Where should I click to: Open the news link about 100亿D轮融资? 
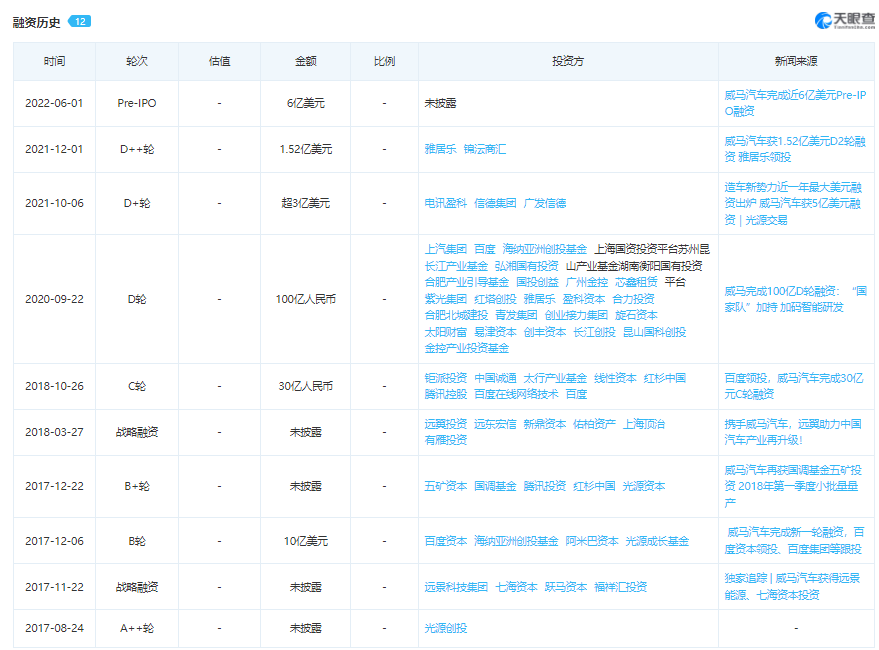(795, 298)
